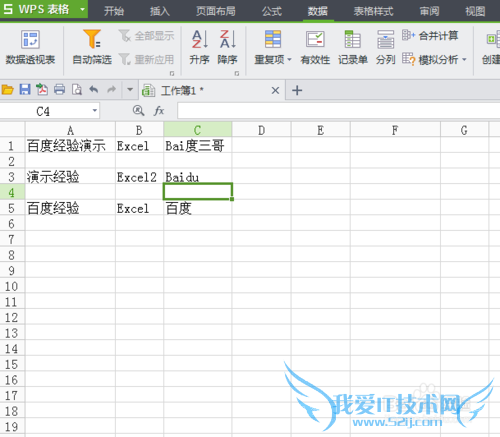Undo the last action

click(x=94, y=89)
